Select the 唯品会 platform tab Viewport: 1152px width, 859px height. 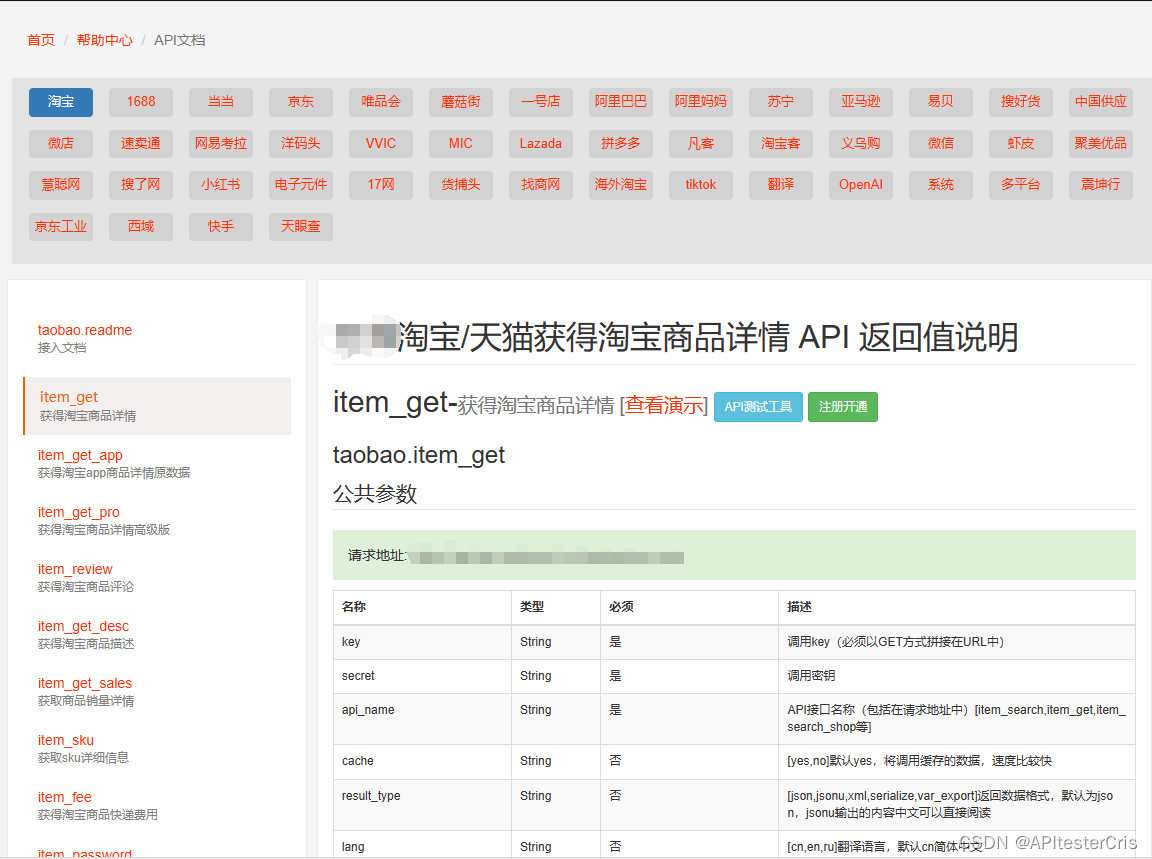(381, 102)
